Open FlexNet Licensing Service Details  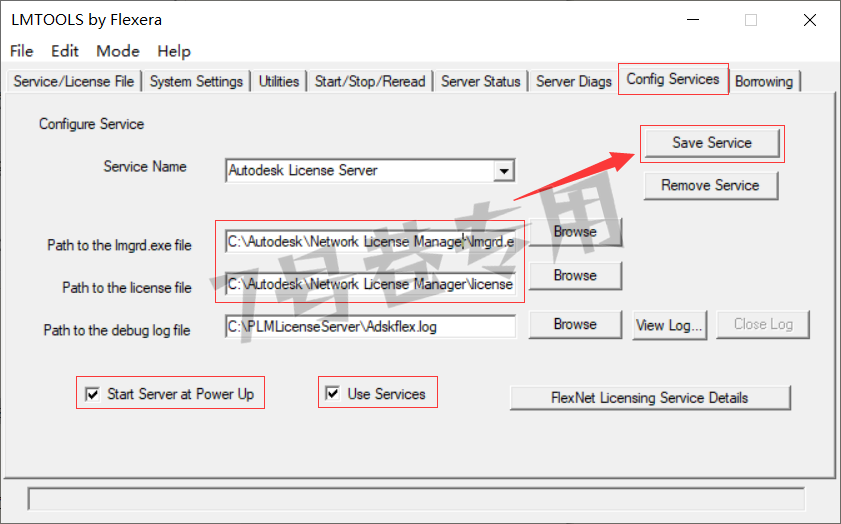(x=650, y=398)
